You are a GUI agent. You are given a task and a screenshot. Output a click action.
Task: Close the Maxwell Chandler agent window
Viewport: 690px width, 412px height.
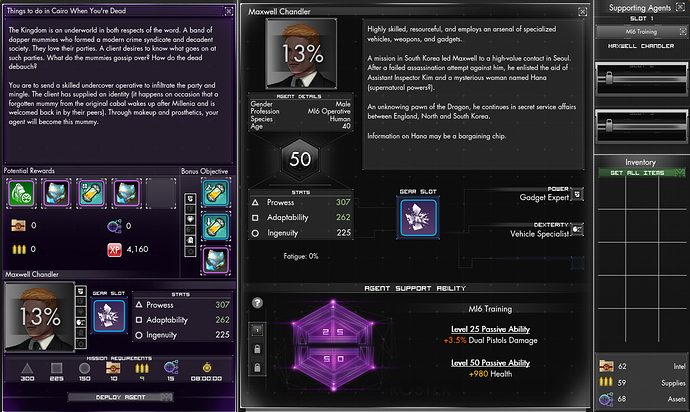point(582,12)
